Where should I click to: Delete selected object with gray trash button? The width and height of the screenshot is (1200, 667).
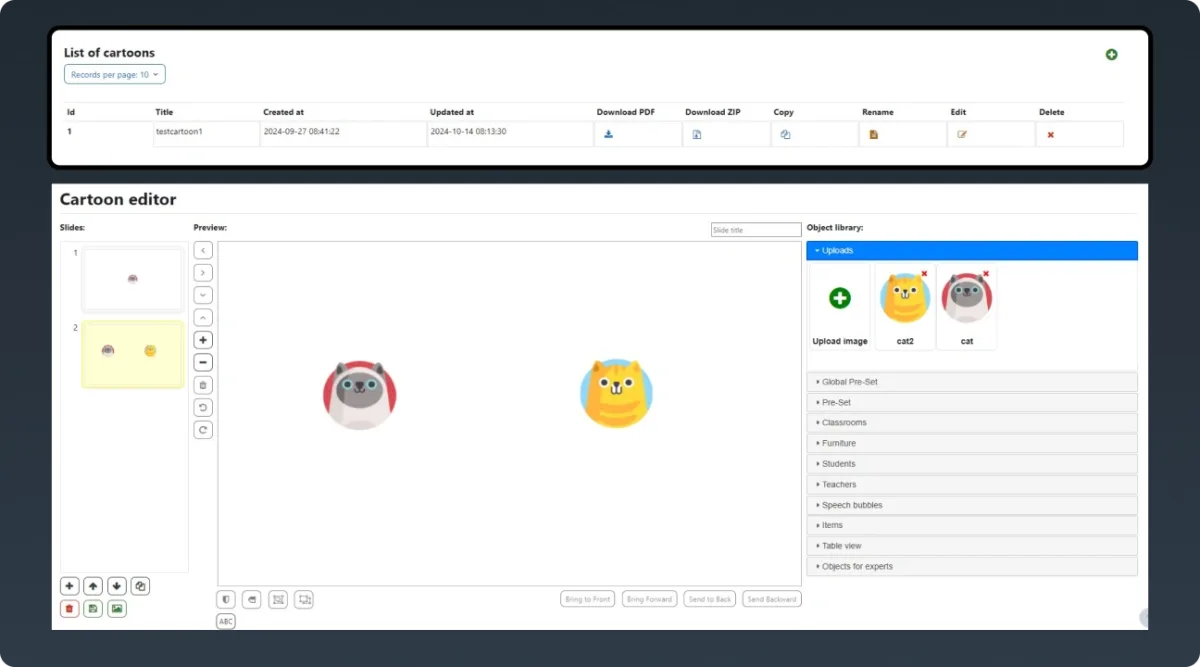(203, 385)
